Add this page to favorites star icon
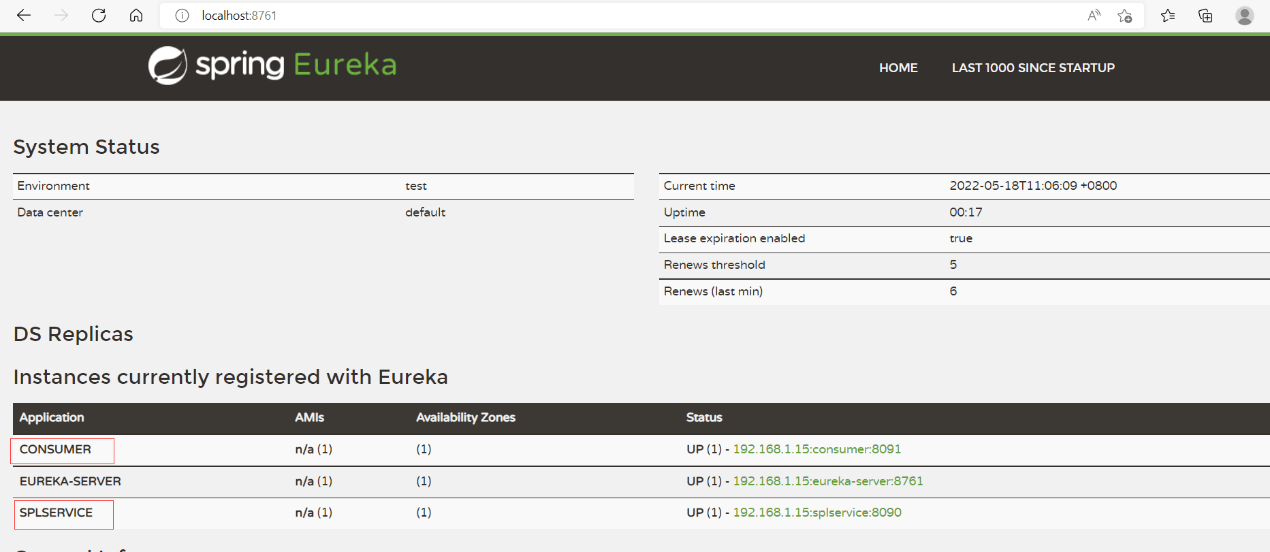The height and width of the screenshot is (552, 1270). tap(1125, 16)
